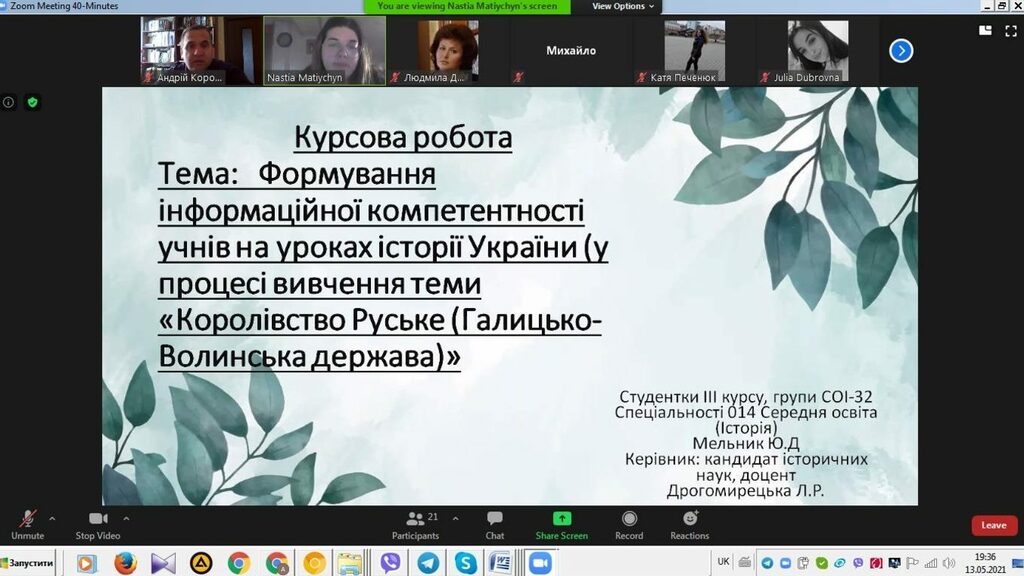
Task: Start recording the meeting
Action: coord(629,523)
